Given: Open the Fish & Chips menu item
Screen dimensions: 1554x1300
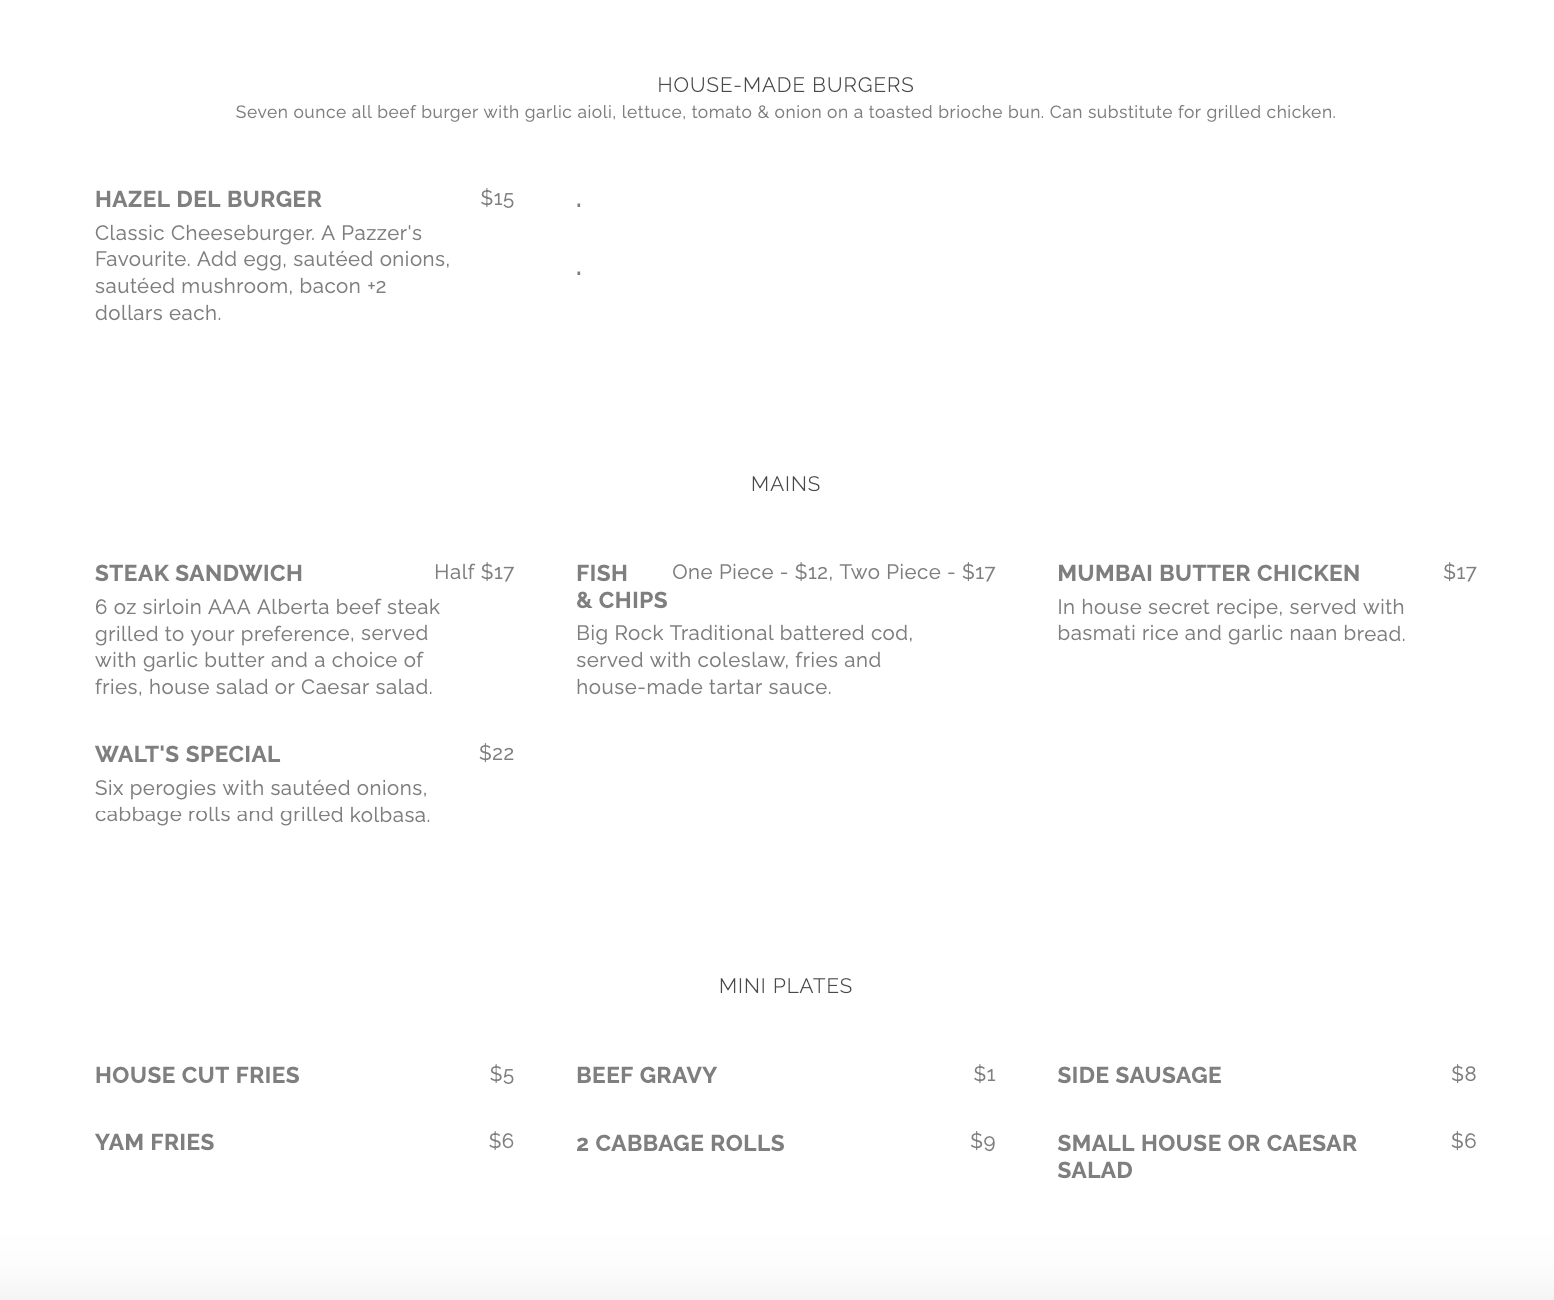Looking at the screenshot, I should [621, 586].
